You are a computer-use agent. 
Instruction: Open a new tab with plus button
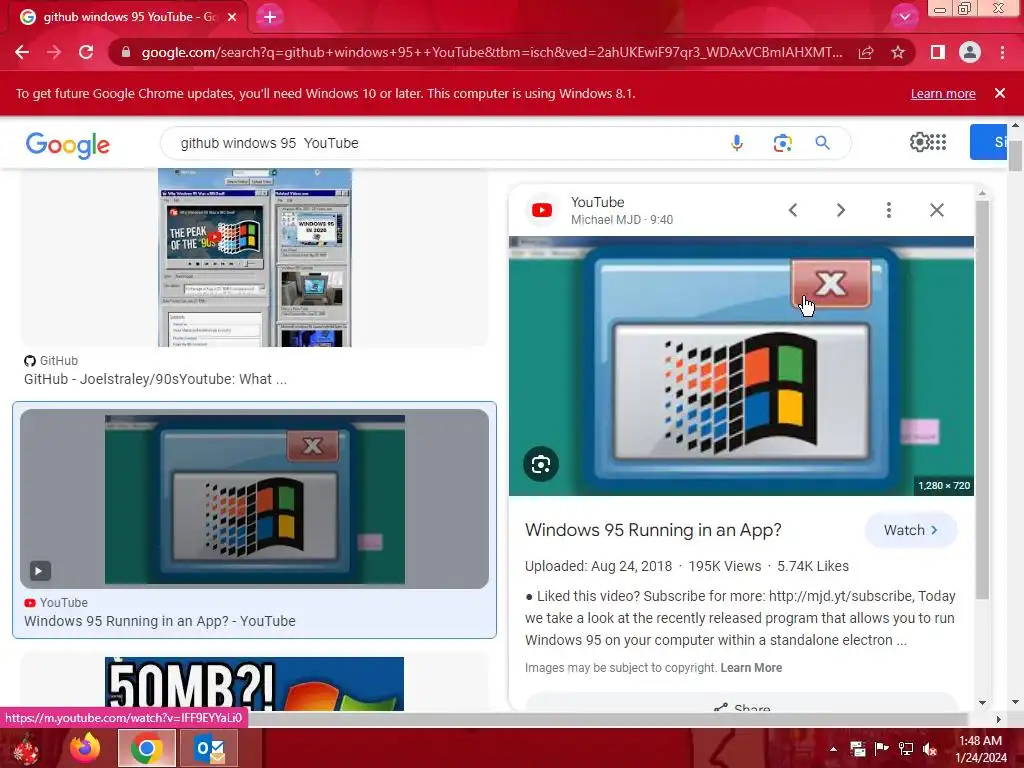[x=270, y=17]
